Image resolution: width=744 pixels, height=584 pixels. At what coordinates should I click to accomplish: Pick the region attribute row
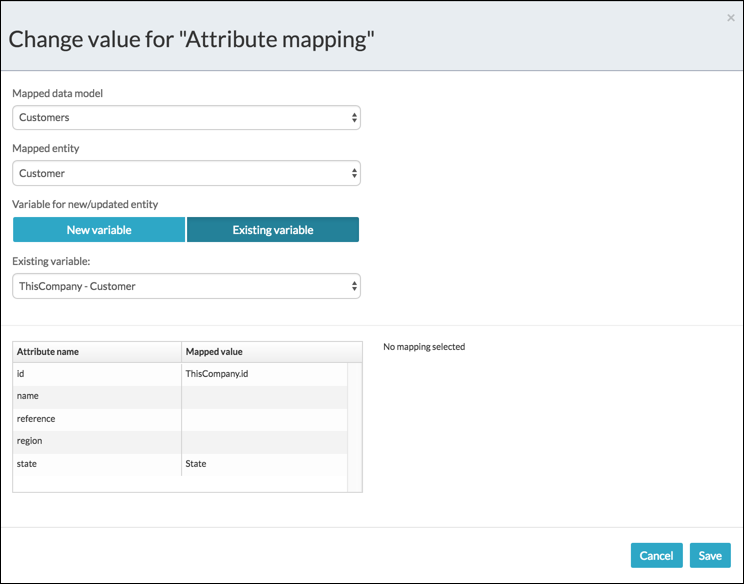coord(97,441)
